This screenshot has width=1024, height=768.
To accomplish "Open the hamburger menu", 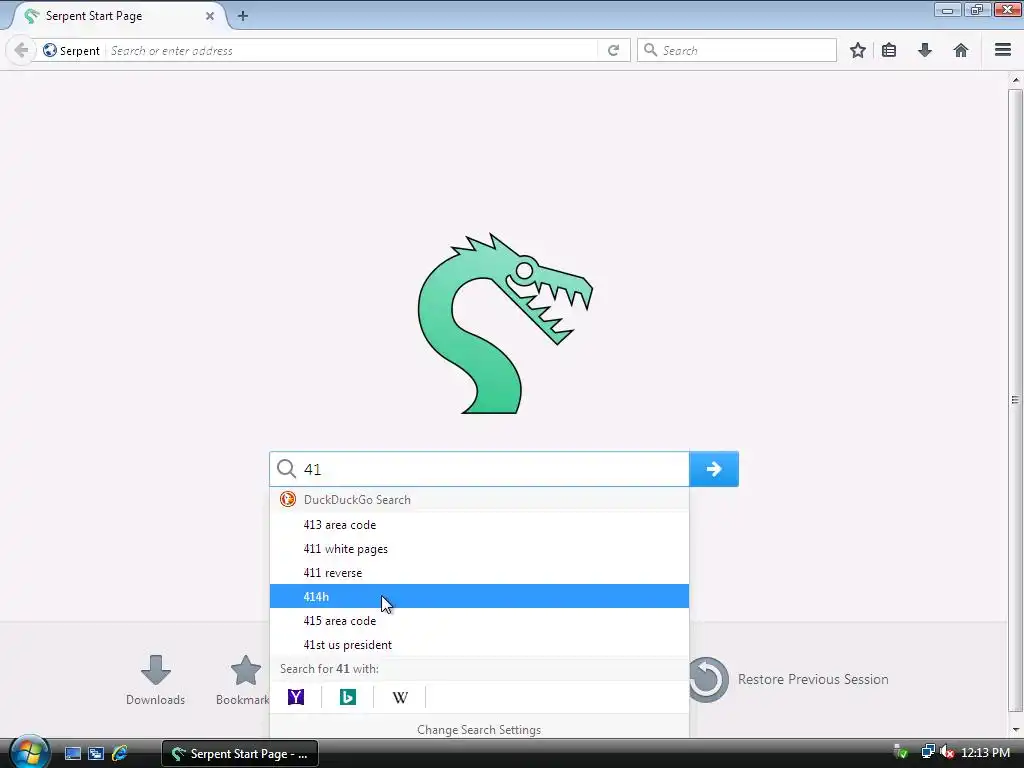I will [1003, 50].
